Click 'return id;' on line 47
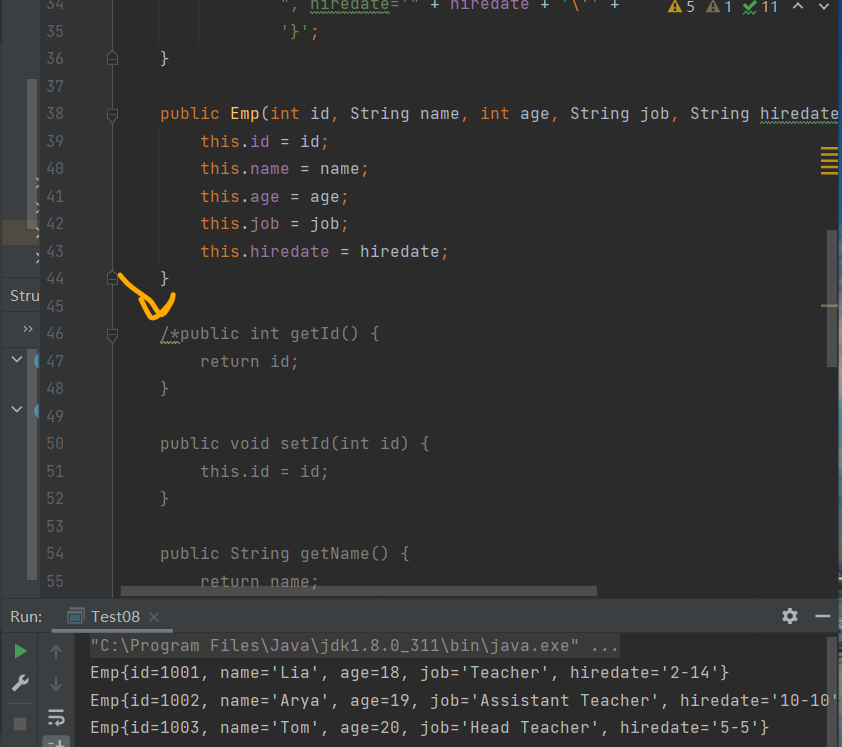 [x=249, y=361]
